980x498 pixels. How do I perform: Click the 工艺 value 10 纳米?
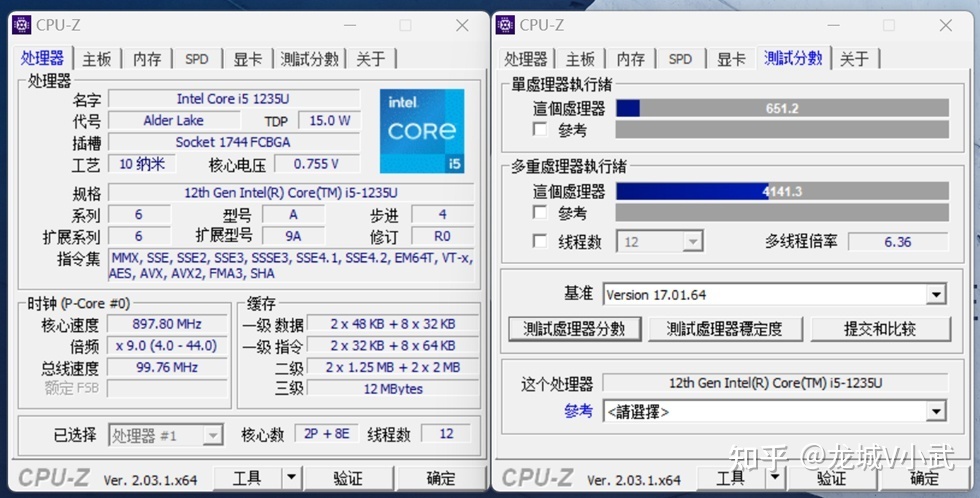click(142, 164)
